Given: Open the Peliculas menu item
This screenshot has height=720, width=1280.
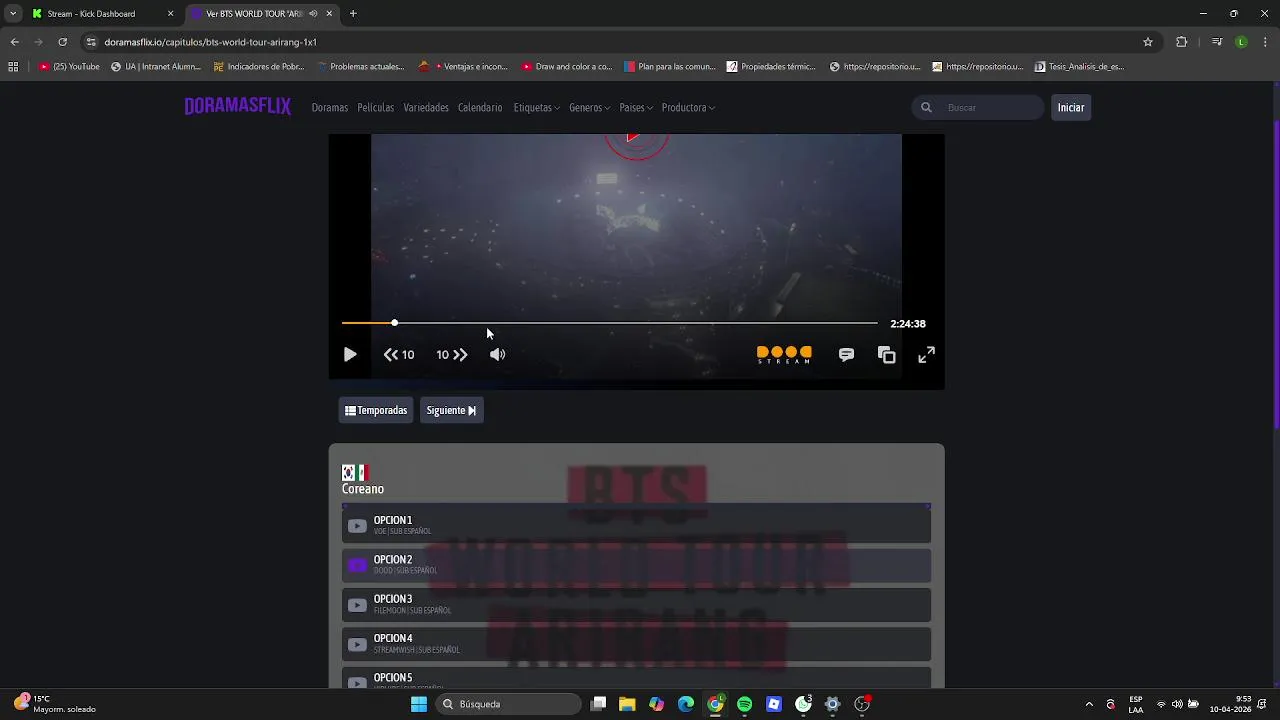Looking at the screenshot, I should 375,107.
